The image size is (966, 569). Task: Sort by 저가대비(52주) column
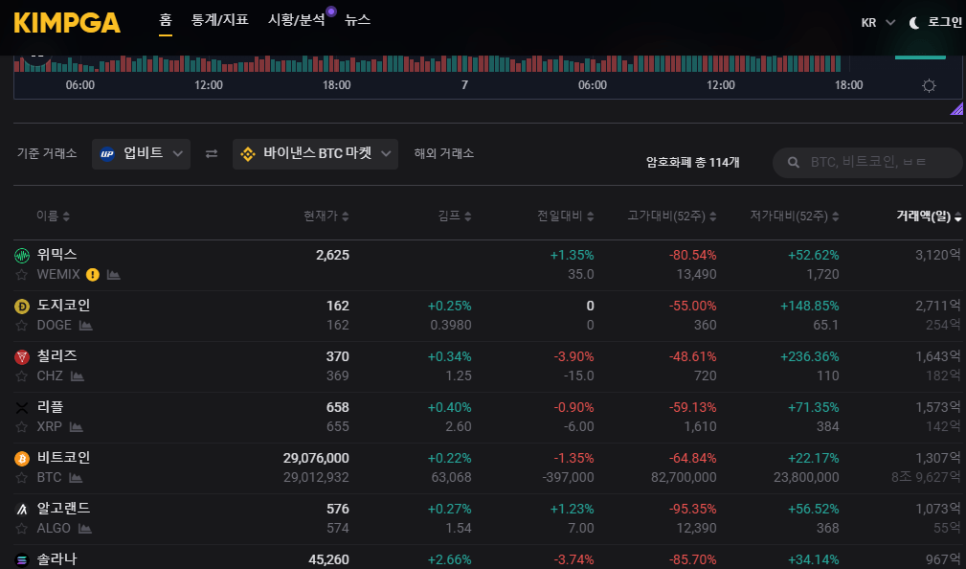[794, 216]
